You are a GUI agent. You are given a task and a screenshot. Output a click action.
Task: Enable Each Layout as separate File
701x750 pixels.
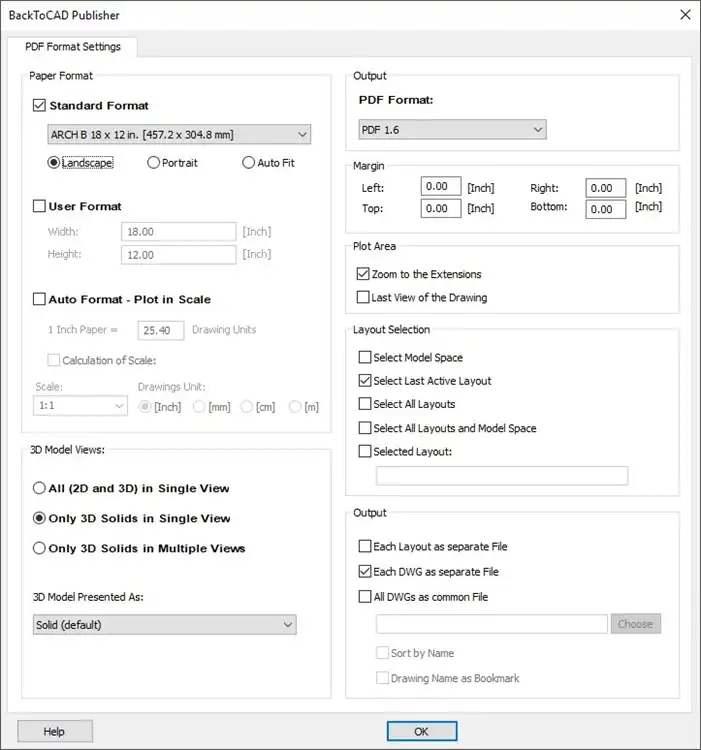[x=365, y=546]
